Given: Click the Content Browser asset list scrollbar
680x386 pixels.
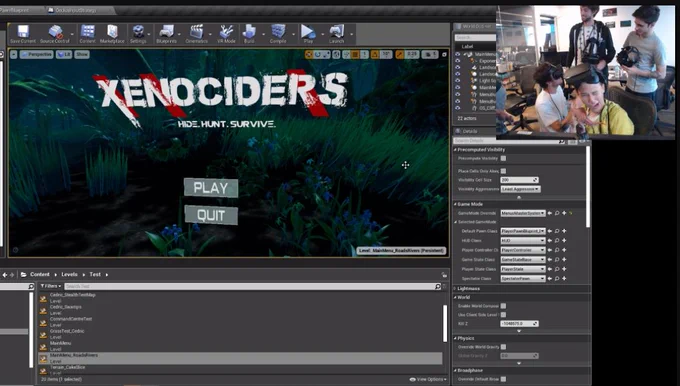Looking at the screenshot, I should (445, 324).
